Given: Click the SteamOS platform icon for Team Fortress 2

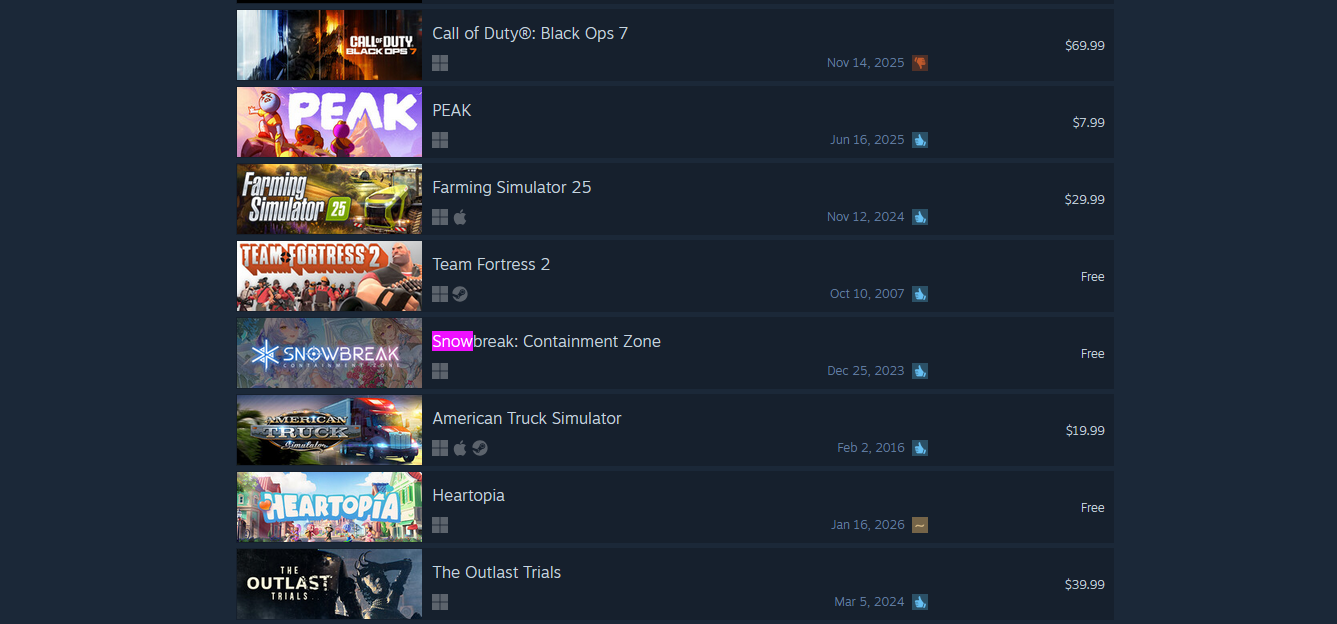Looking at the screenshot, I should click(460, 294).
